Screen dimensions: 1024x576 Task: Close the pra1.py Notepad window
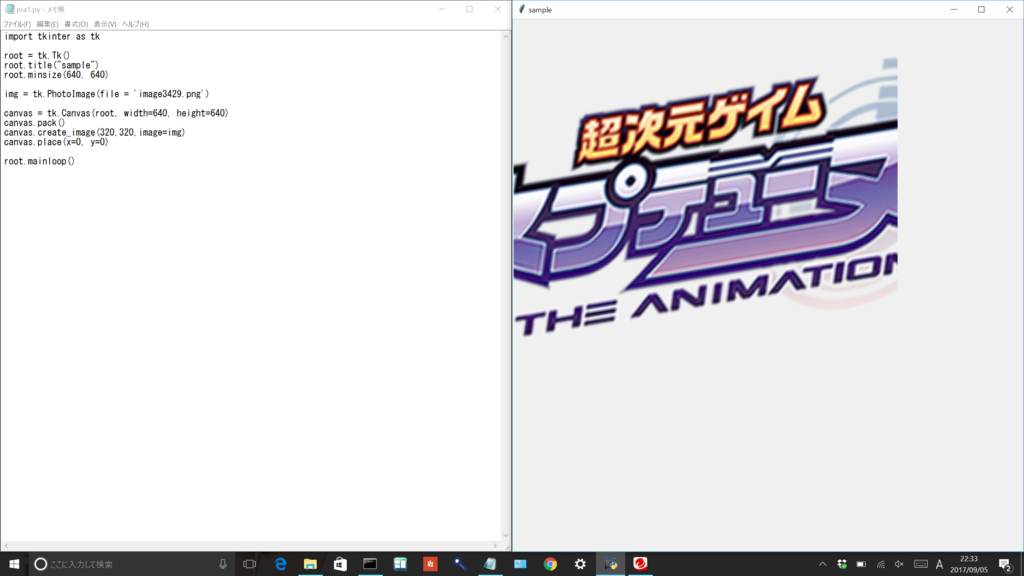click(498, 9)
